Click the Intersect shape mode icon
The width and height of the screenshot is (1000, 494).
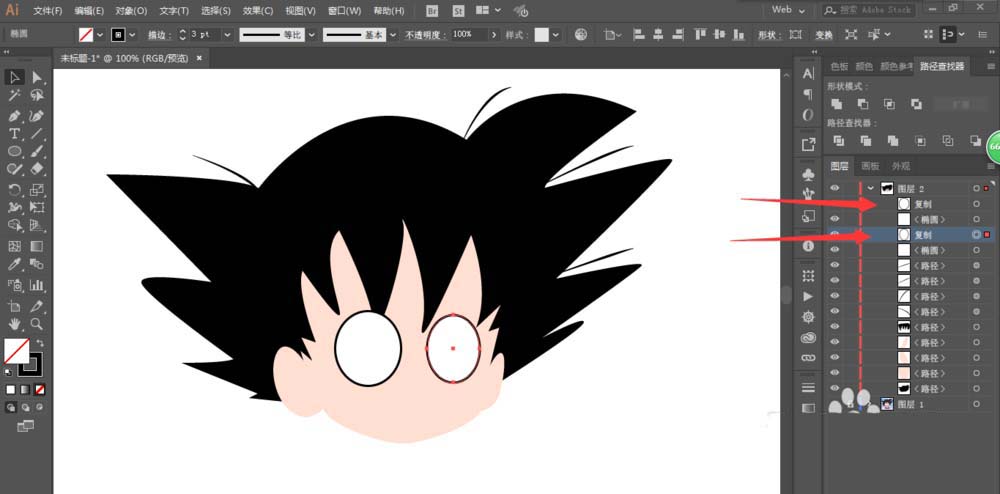click(890, 104)
